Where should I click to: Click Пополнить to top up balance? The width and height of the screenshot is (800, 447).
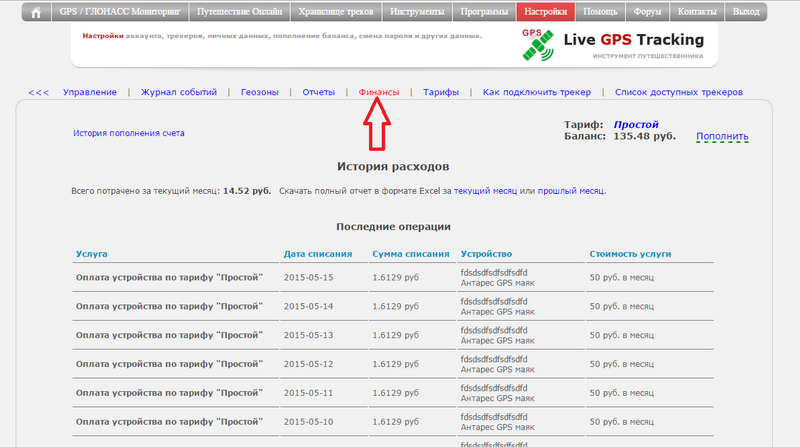coord(722,136)
